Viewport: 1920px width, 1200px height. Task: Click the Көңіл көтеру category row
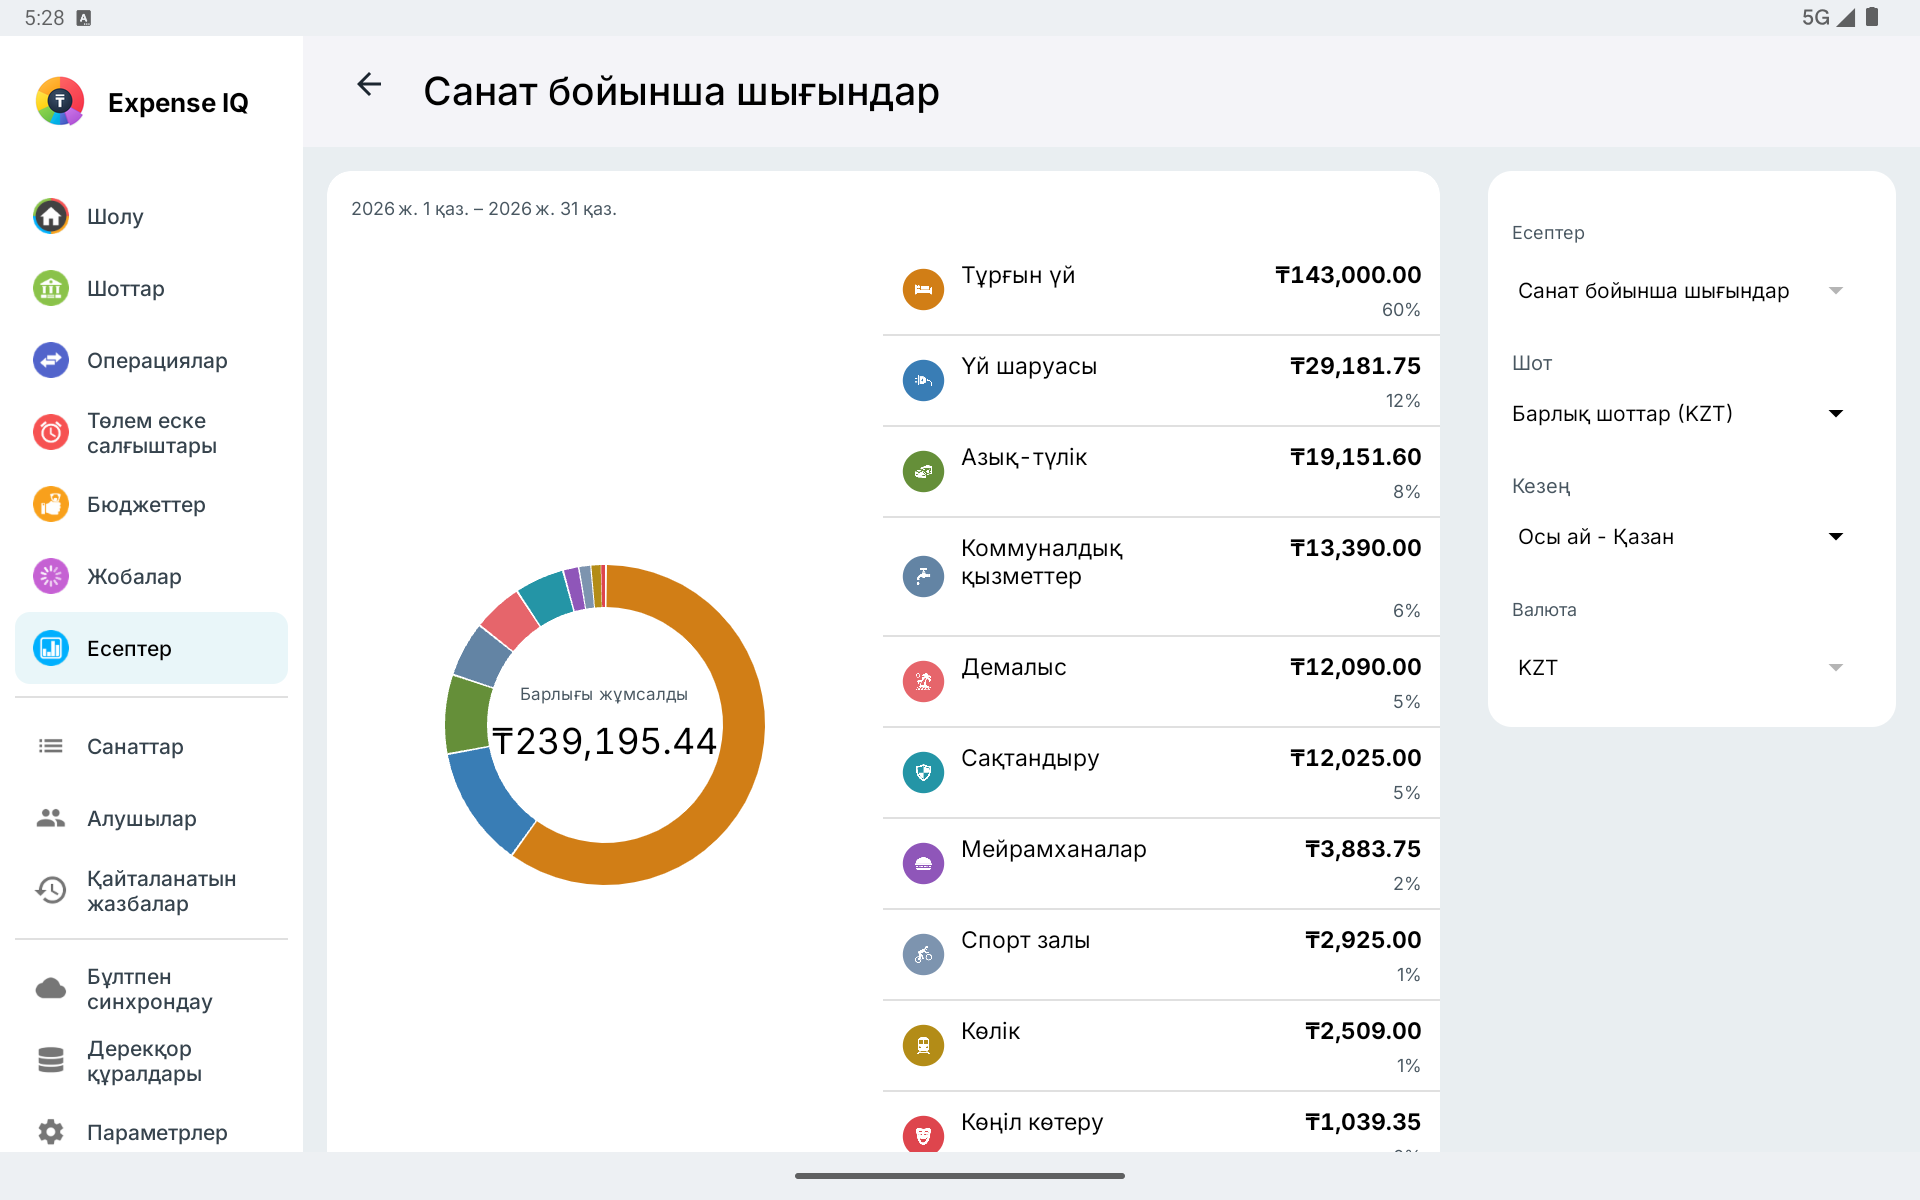pyautogui.click(x=1161, y=1122)
